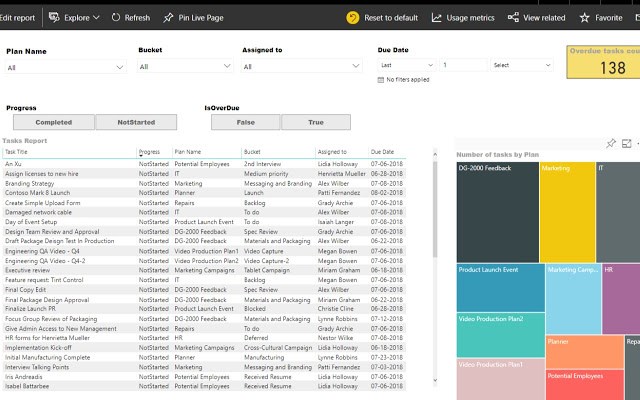Viewport: 640px width, 400px height.
Task: Click the Due Date number input field
Action: coord(463,65)
